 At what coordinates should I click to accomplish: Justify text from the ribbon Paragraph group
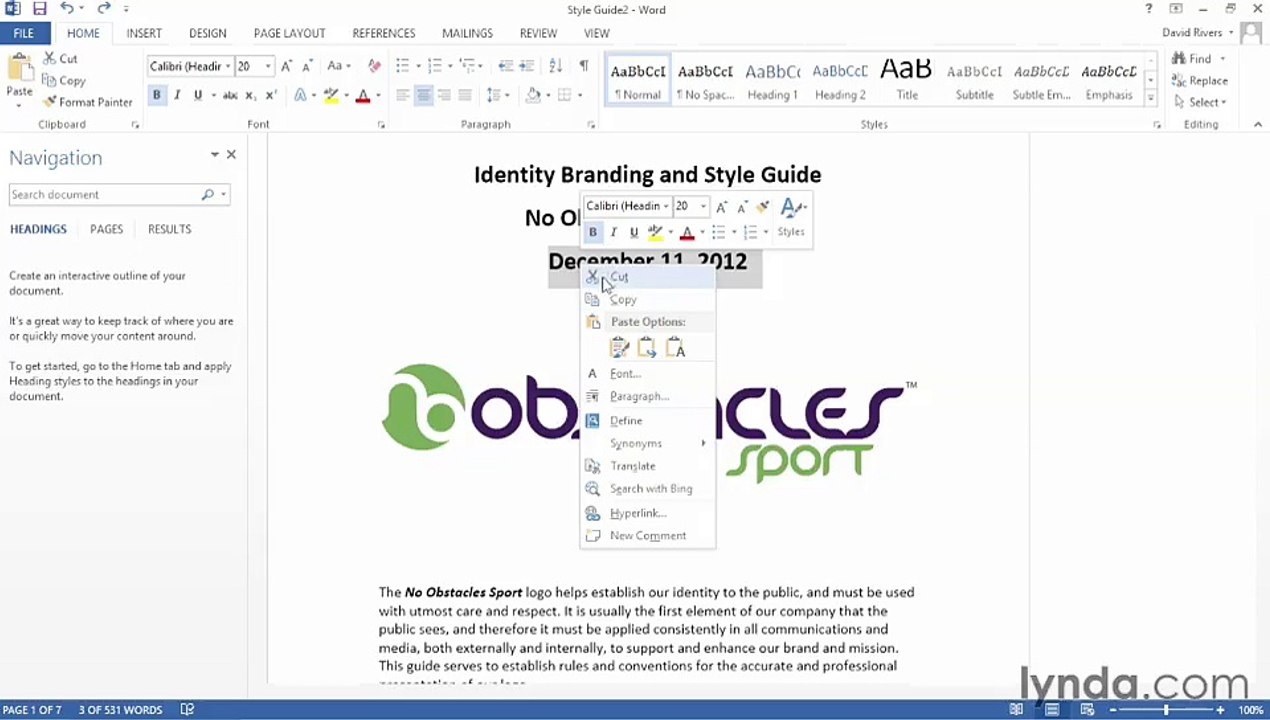tap(465, 95)
